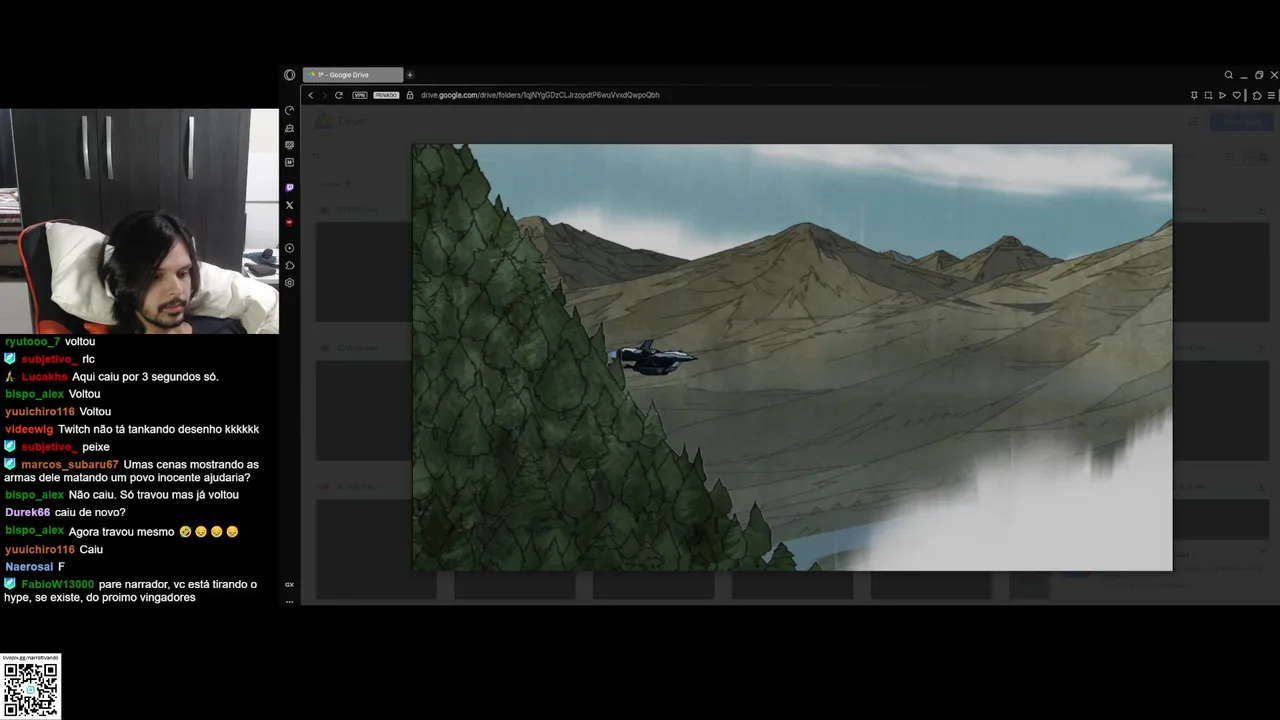Click the message 'Aqui caiu por 3 segundos só.'

(x=145, y=377)
